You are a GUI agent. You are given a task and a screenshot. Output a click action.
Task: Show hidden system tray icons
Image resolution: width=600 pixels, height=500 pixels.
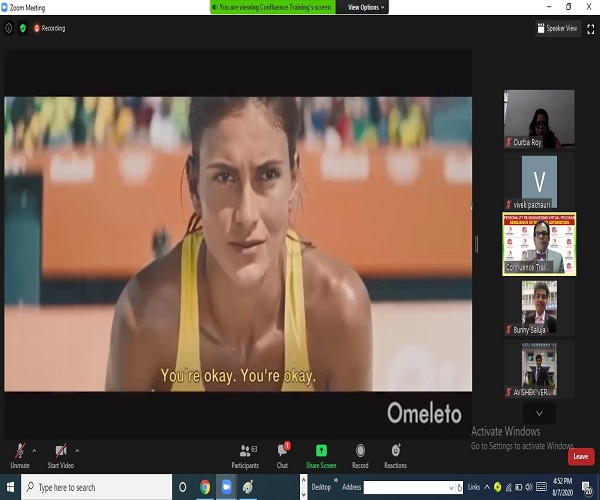[x=487, y=487]
